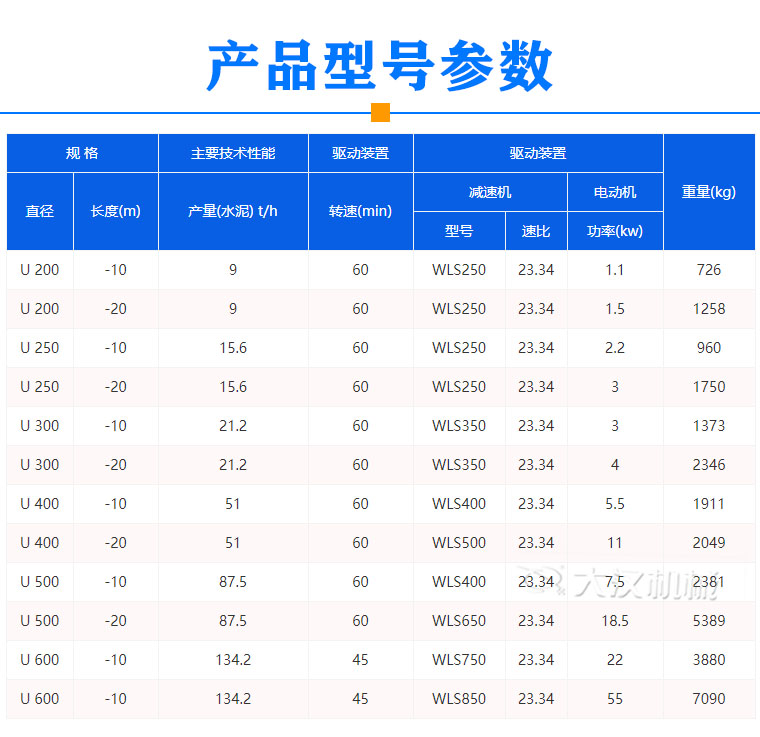
Task: Click the 产品型号参数 page title
Action: 380,67
